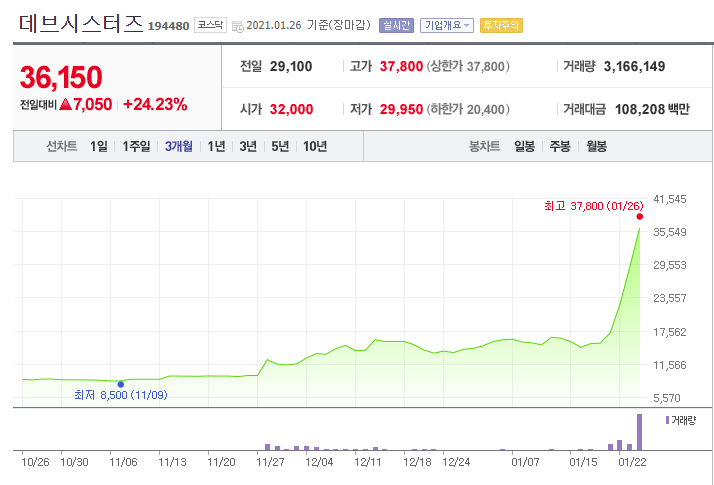Image resolution: width=714 pixels, height=485 pixels.
Task: Click the tallest volume bar near 01/22
Action: pos(639,432)
